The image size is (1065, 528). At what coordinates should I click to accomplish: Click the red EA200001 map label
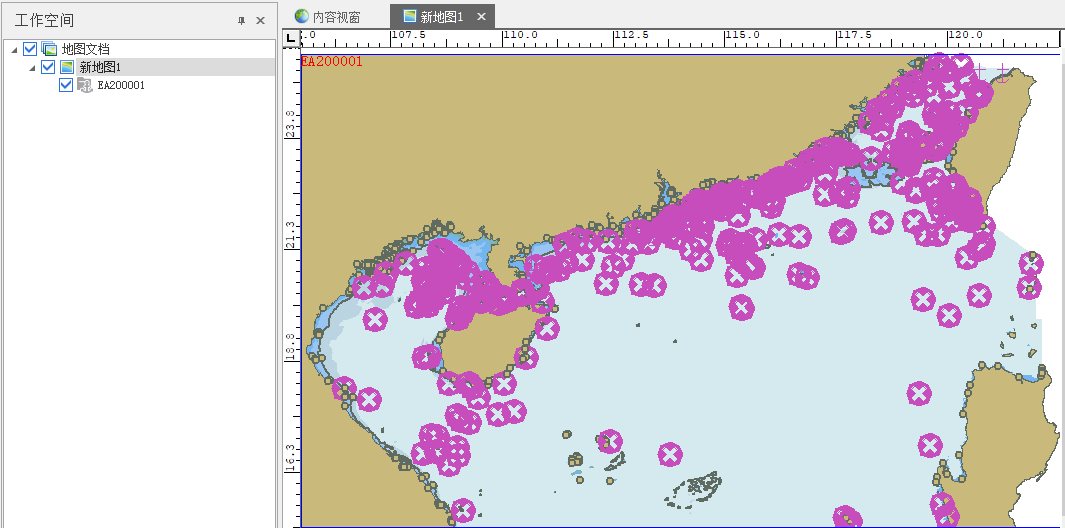(332, 61)
